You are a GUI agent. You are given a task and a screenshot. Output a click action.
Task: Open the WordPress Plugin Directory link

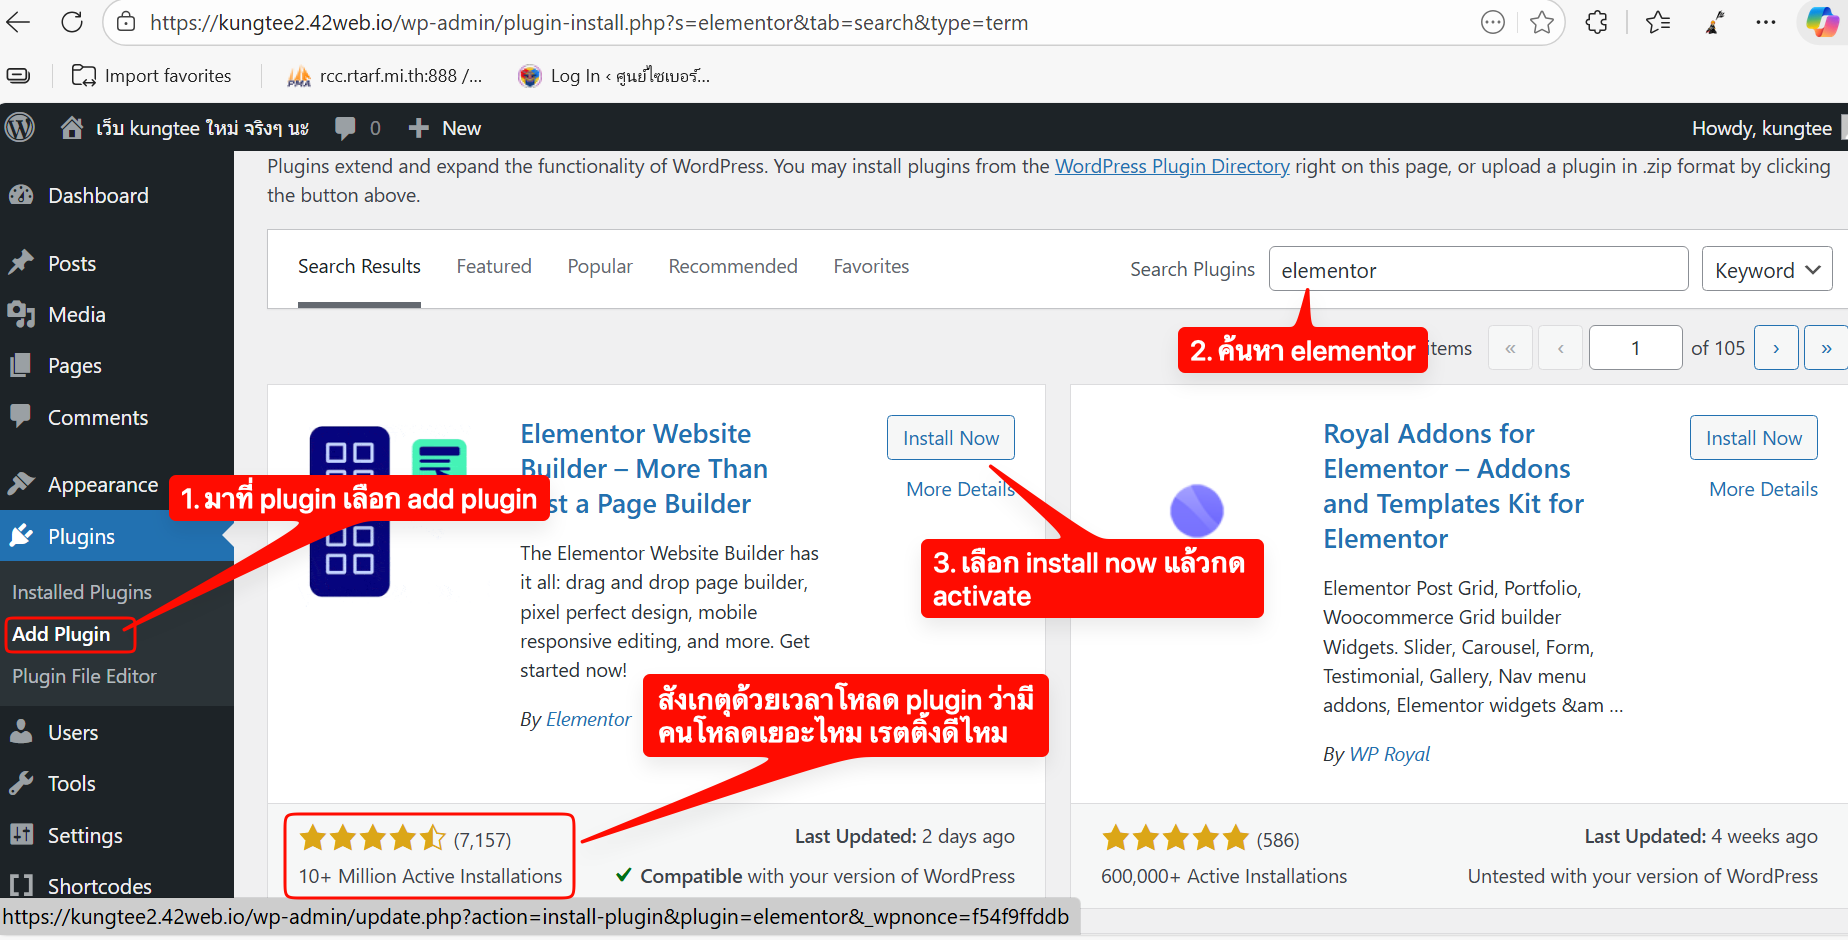(1172, 166)
